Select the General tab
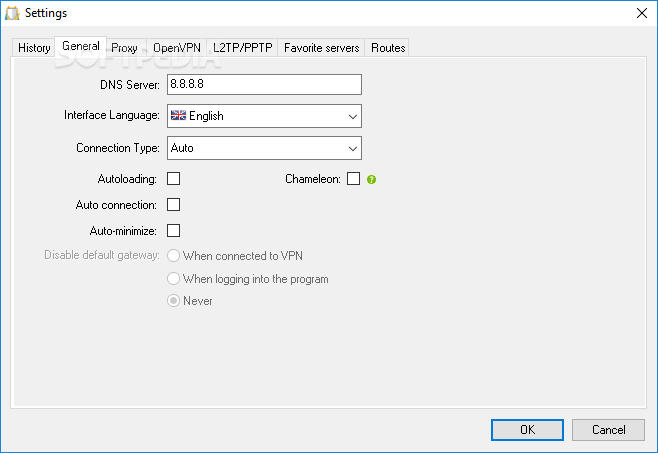Screen dimensions: 658x453 click(81, 46)
